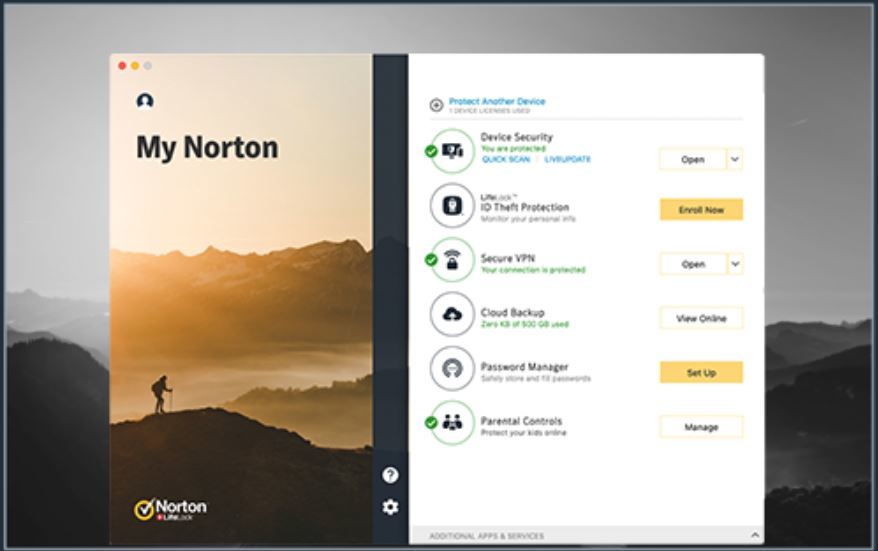
Task: Click View Online for Cloud Backup
Action: coord(702,319)
